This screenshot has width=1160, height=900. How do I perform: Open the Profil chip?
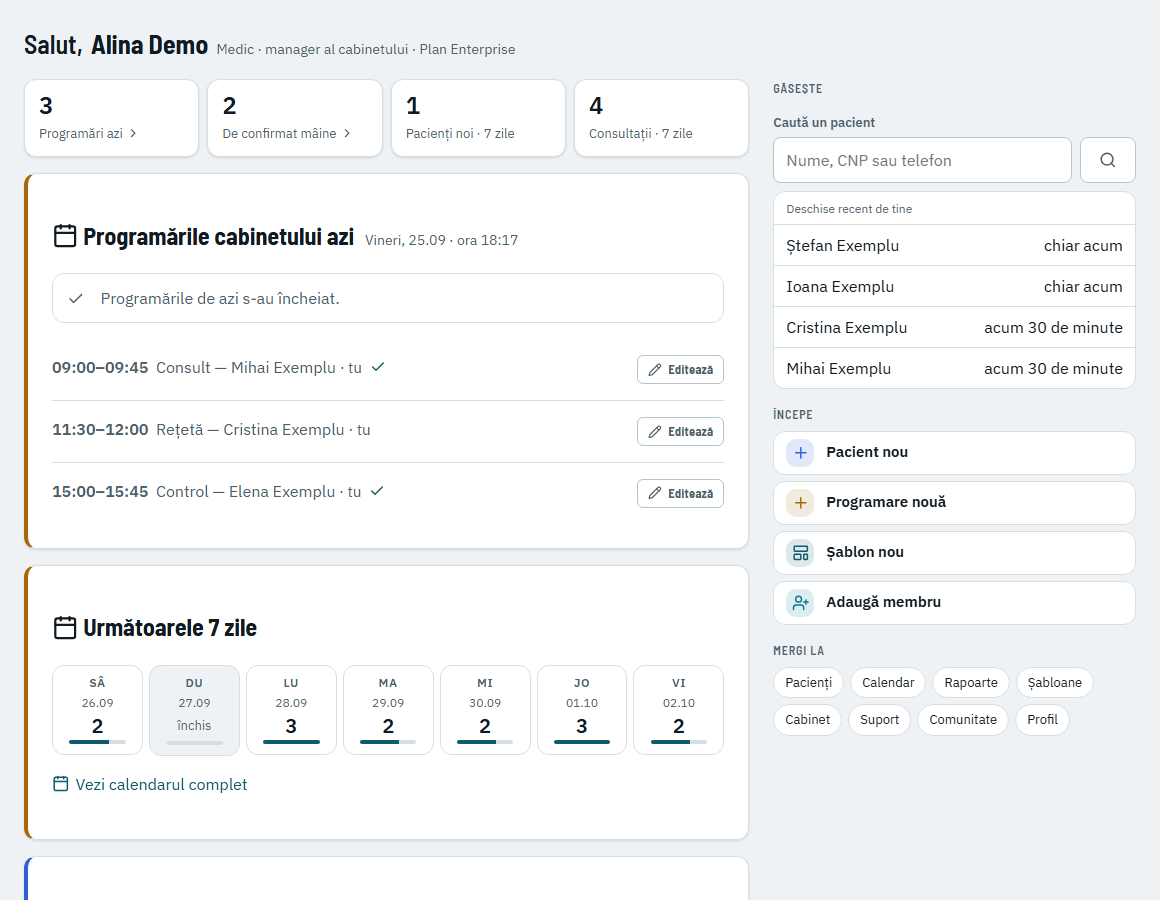1042,720
